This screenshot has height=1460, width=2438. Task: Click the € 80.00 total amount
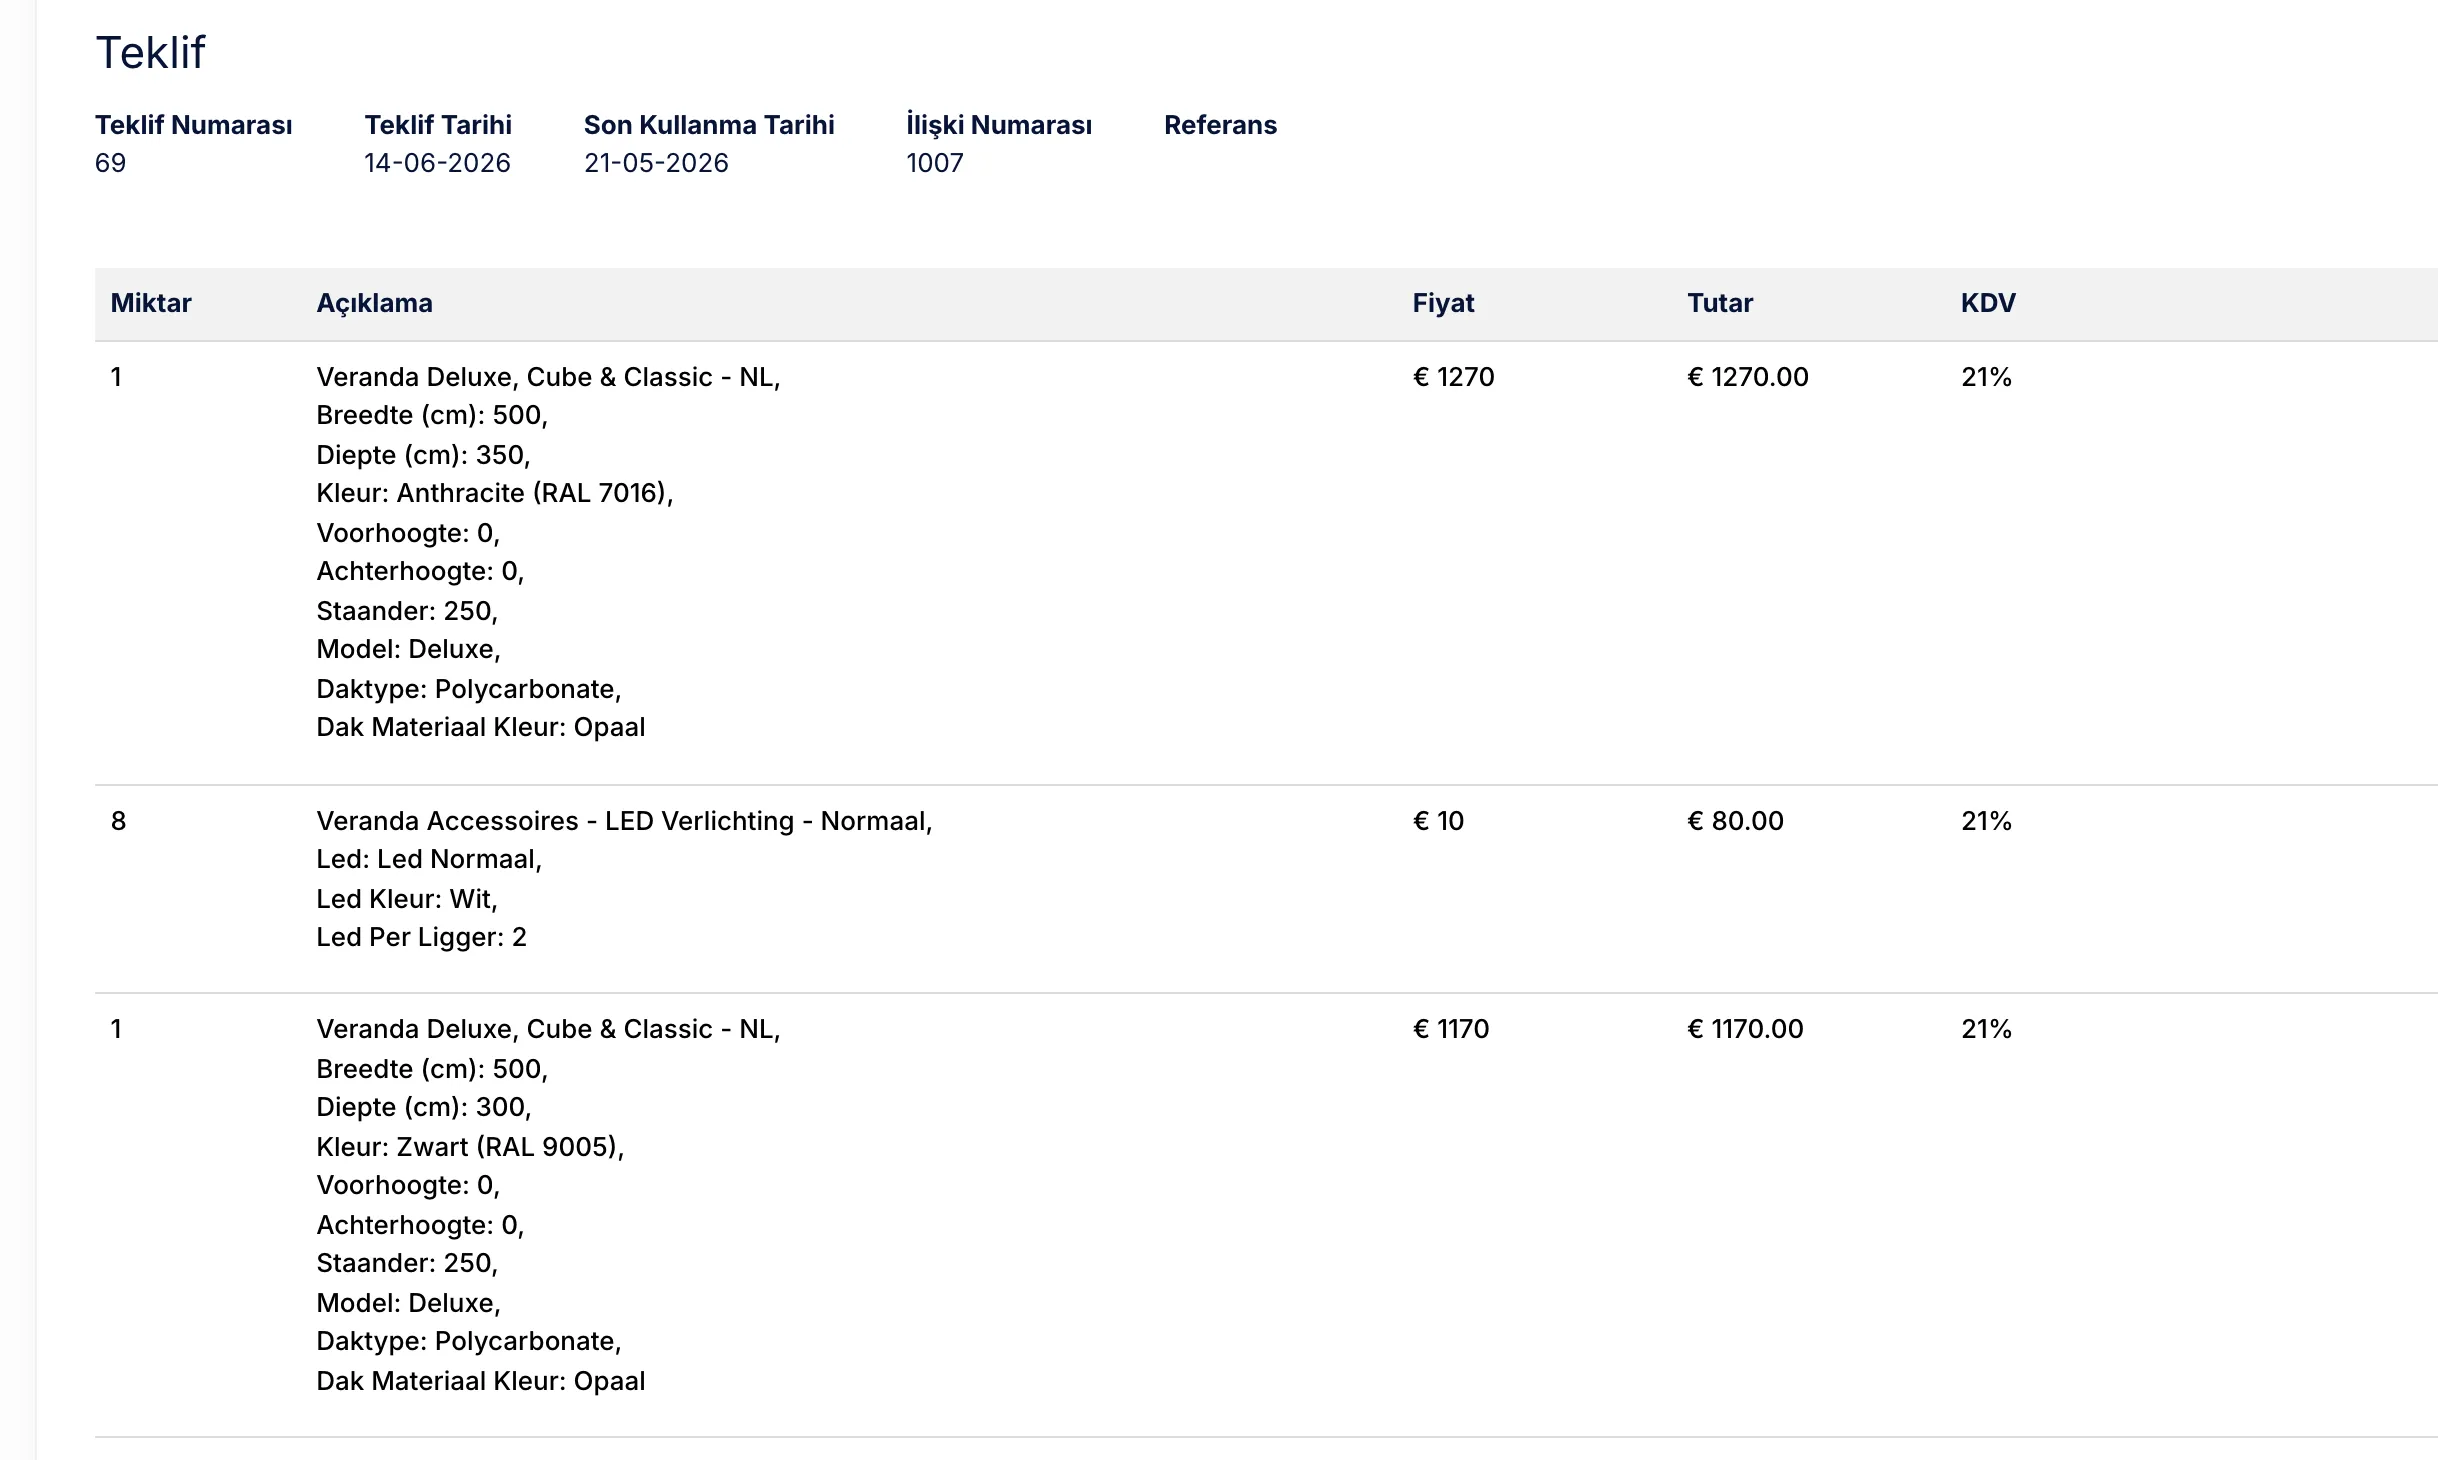pos(1735,821)
